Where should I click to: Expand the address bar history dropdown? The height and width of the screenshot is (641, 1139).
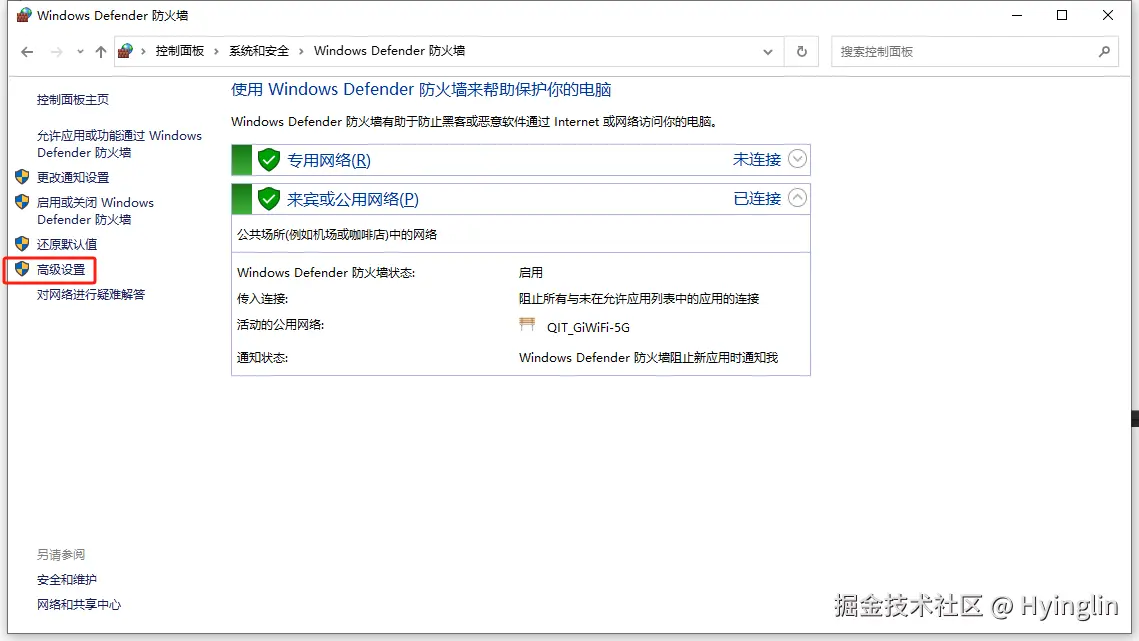(768, 52)
